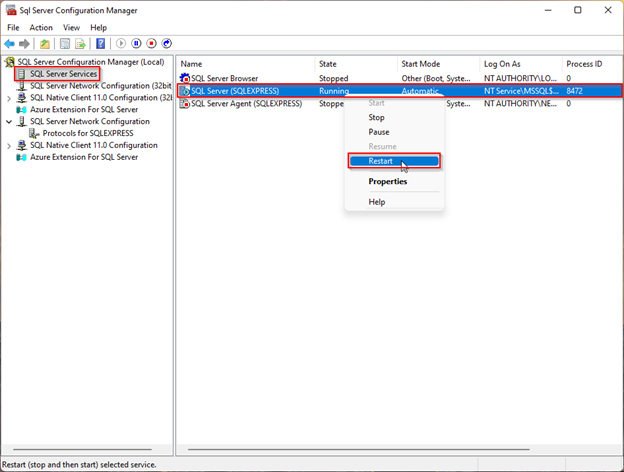Click the SQL Server Agent service icon
624x472 pixels.
click(x=185, y=103)
